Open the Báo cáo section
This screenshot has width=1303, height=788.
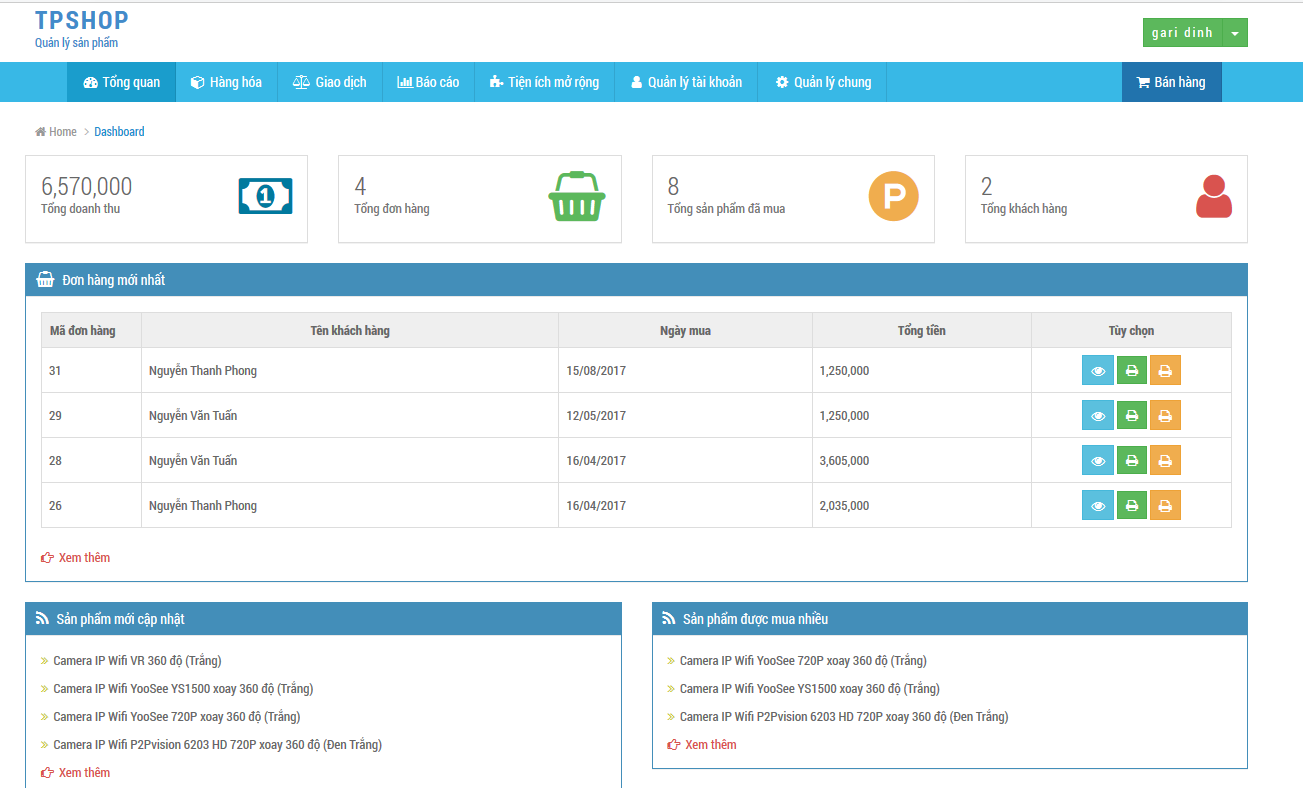[428, 82]
